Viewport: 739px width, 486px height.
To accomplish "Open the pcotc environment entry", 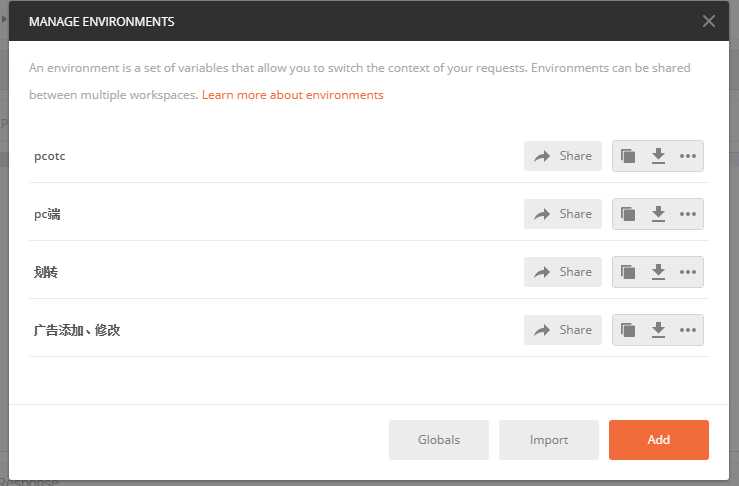I will (x=50, y=156).
